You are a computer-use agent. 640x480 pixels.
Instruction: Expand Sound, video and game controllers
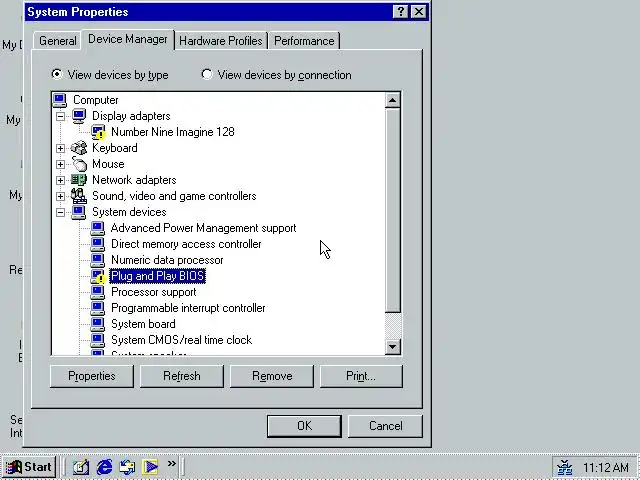tap(60, 196)
